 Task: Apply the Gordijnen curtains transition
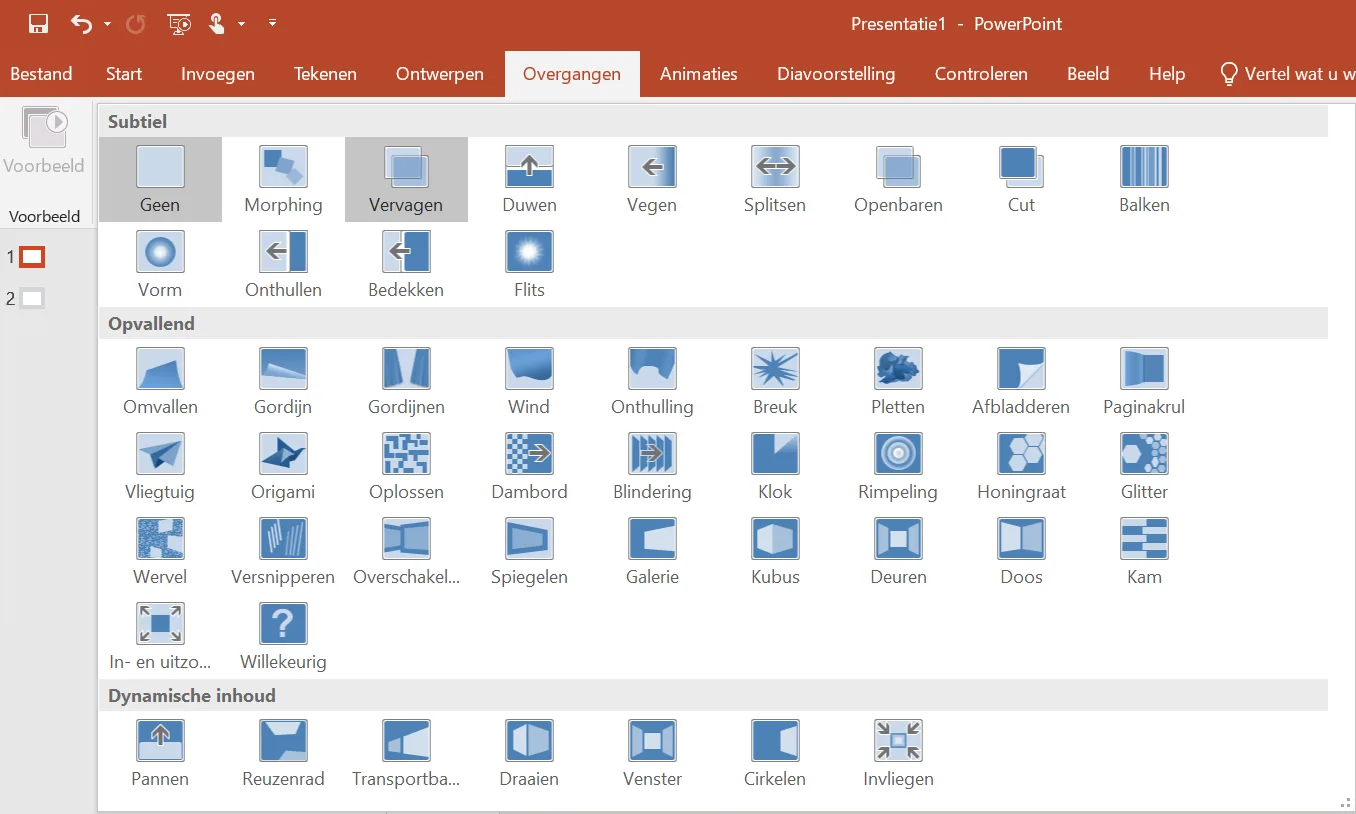pos(406,381)
